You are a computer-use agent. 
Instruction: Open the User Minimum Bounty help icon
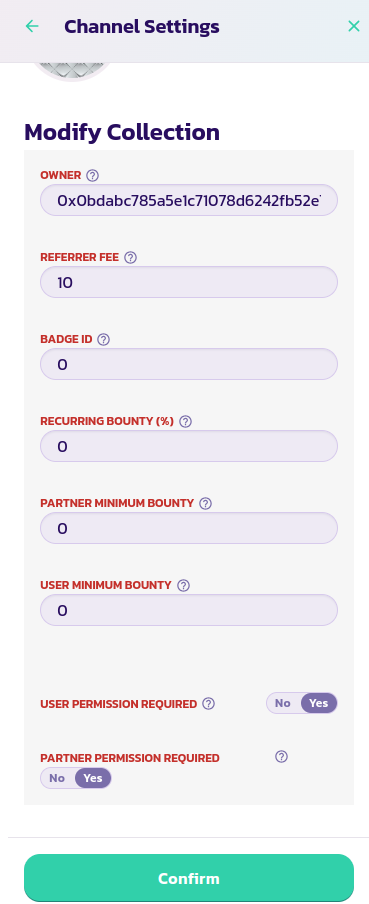pyautogui.click(x=183, y=585)
